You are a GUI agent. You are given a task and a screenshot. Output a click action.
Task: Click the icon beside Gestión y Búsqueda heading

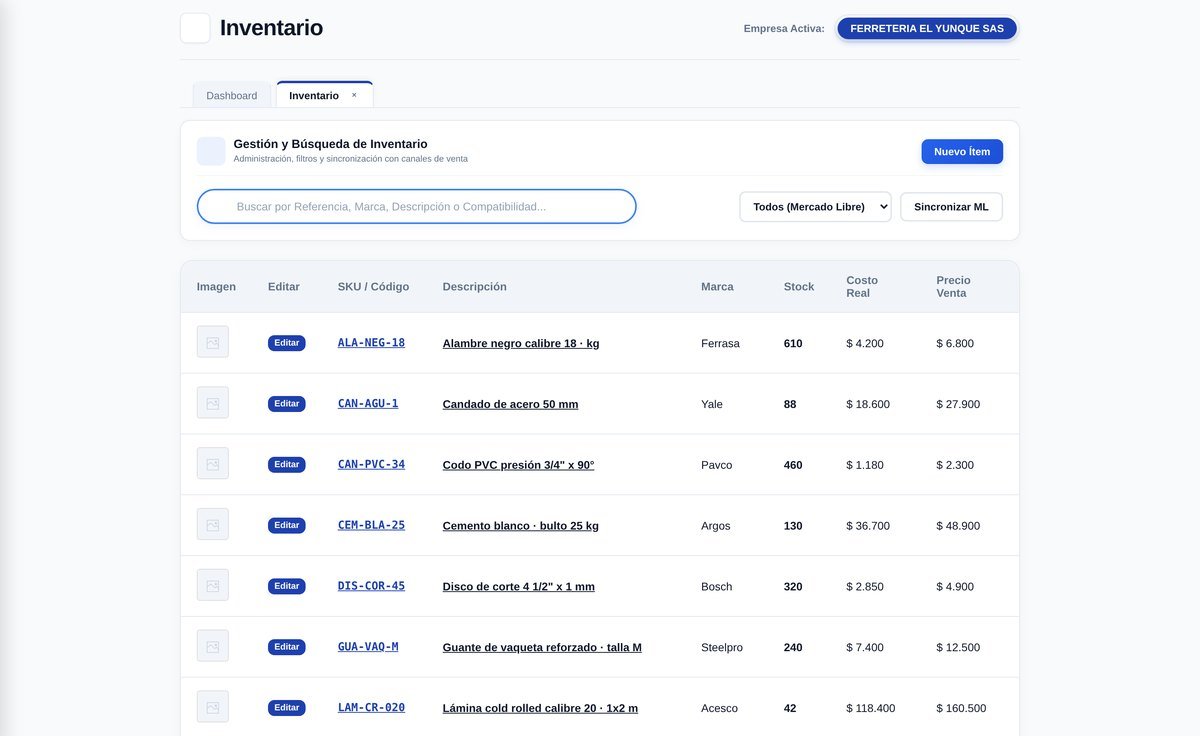click(211, 151)
